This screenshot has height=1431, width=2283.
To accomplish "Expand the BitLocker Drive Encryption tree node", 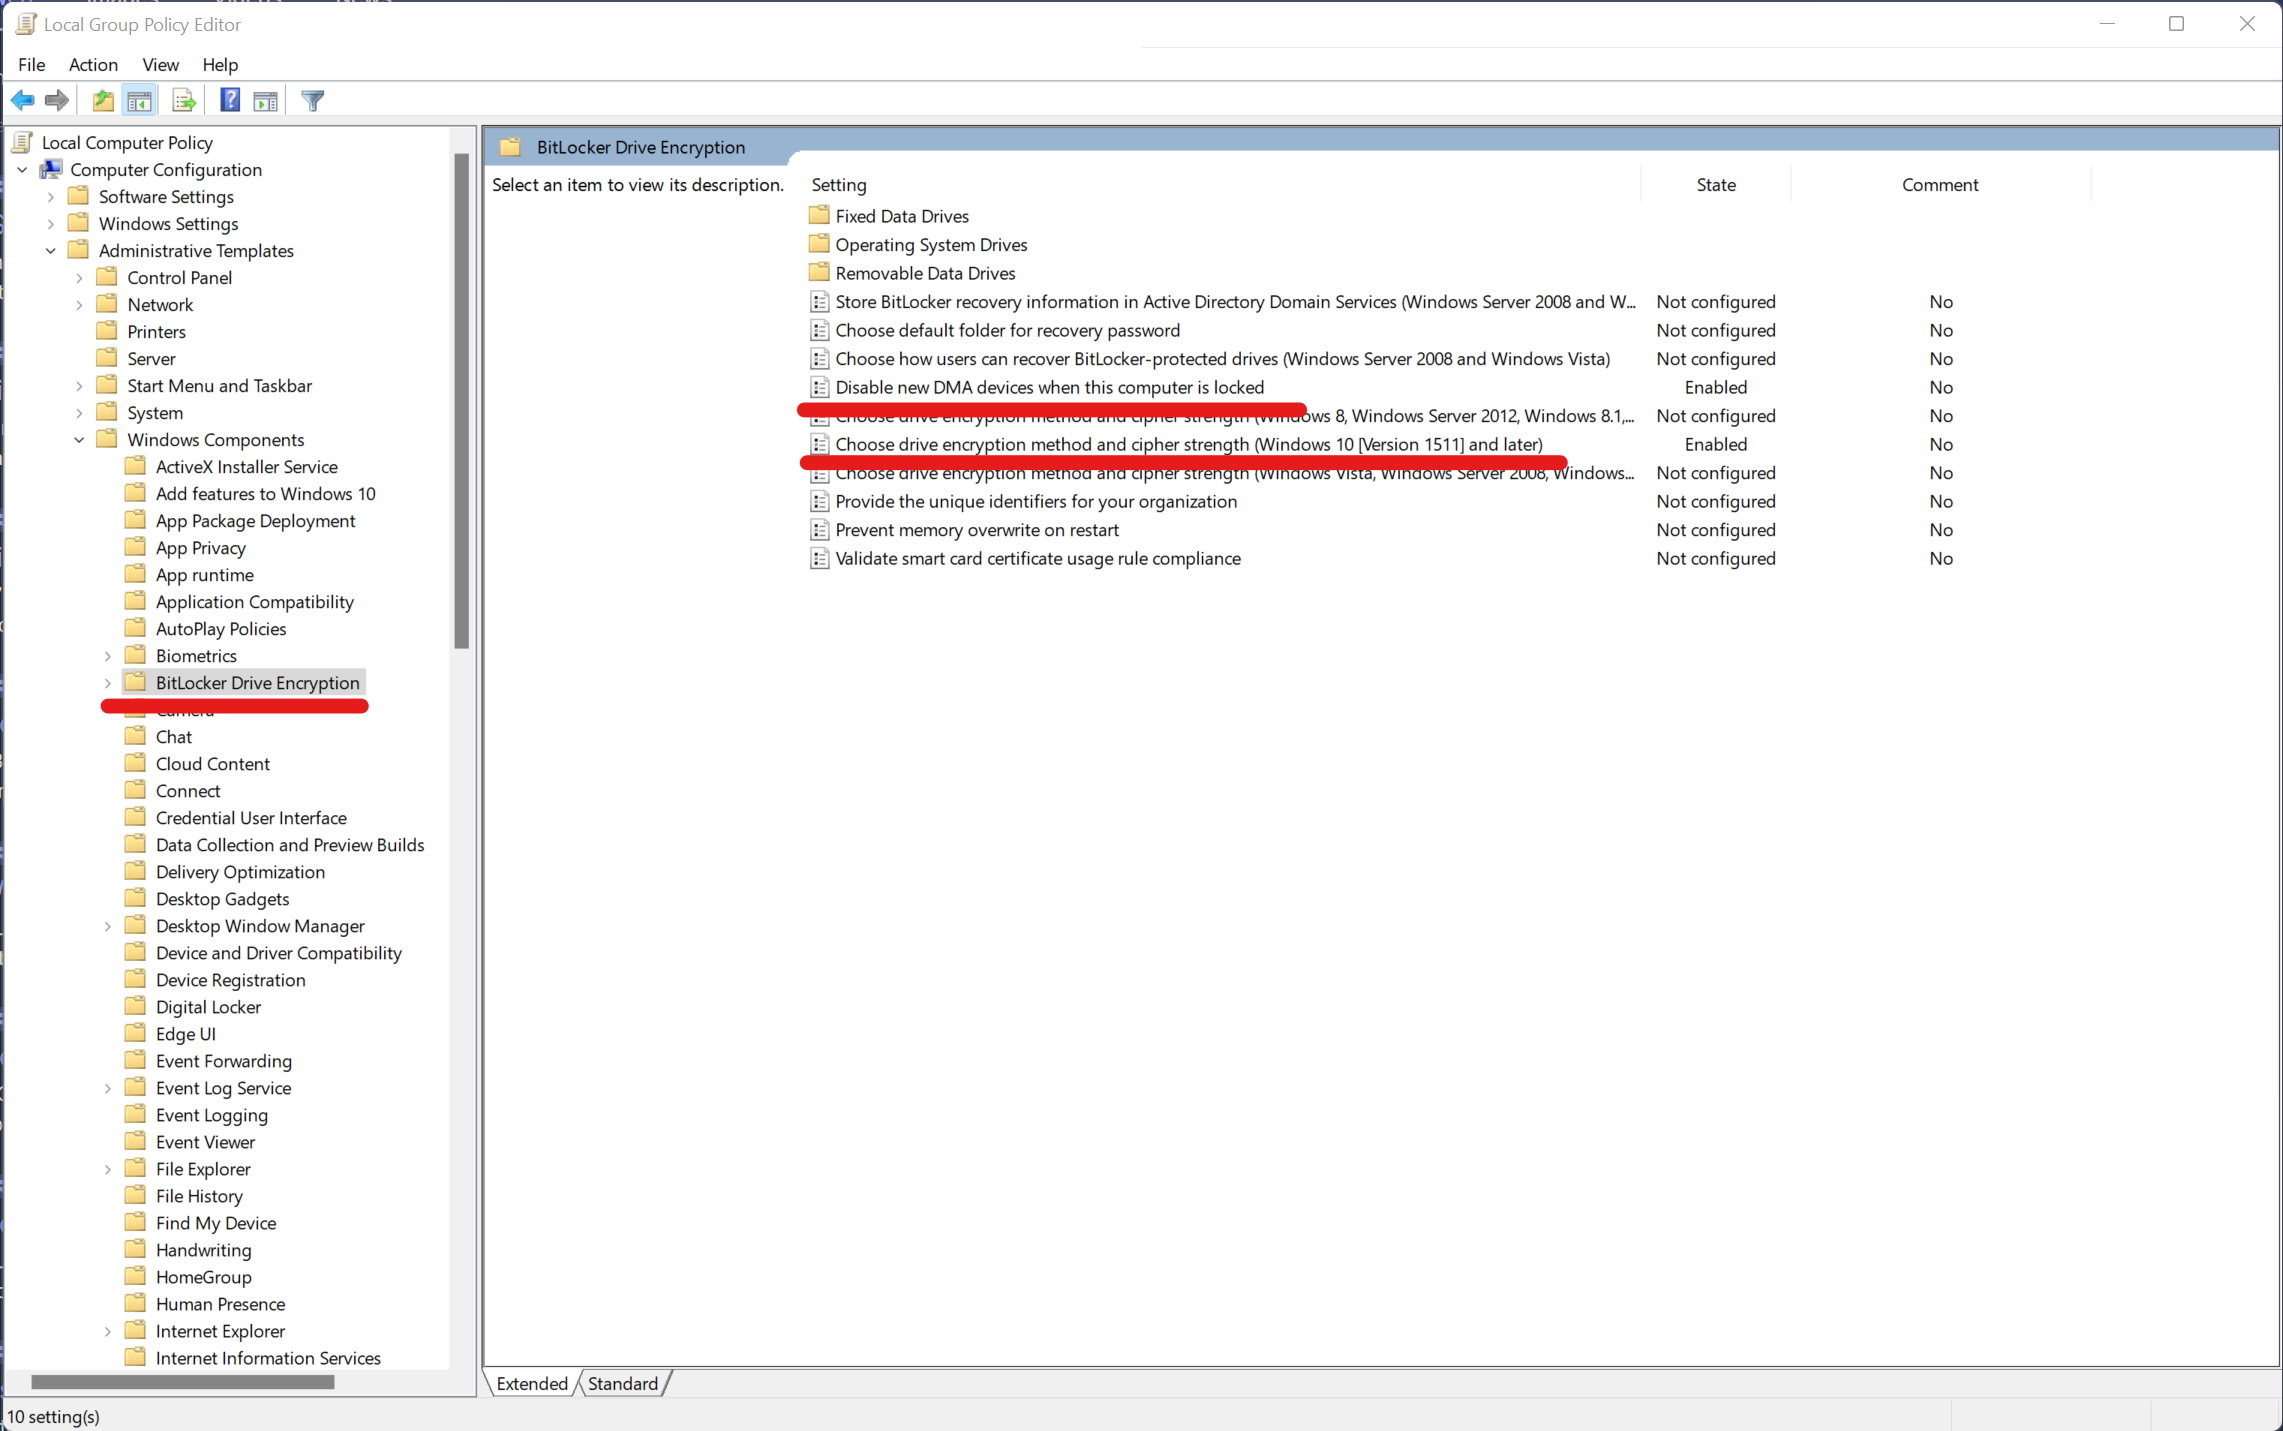I will point(108,683).
